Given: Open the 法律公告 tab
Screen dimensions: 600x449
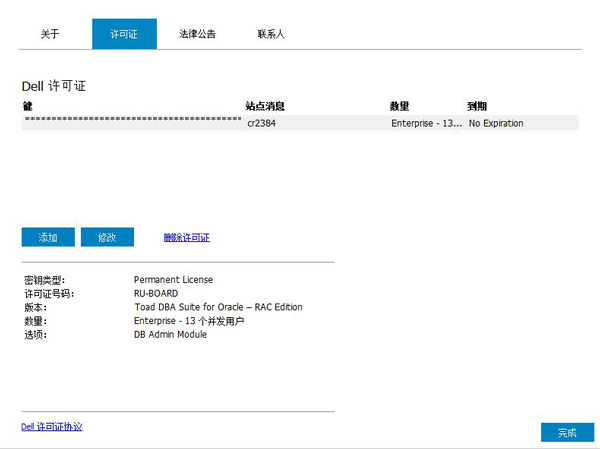Looking at the screenshot, I should (198, 34).
